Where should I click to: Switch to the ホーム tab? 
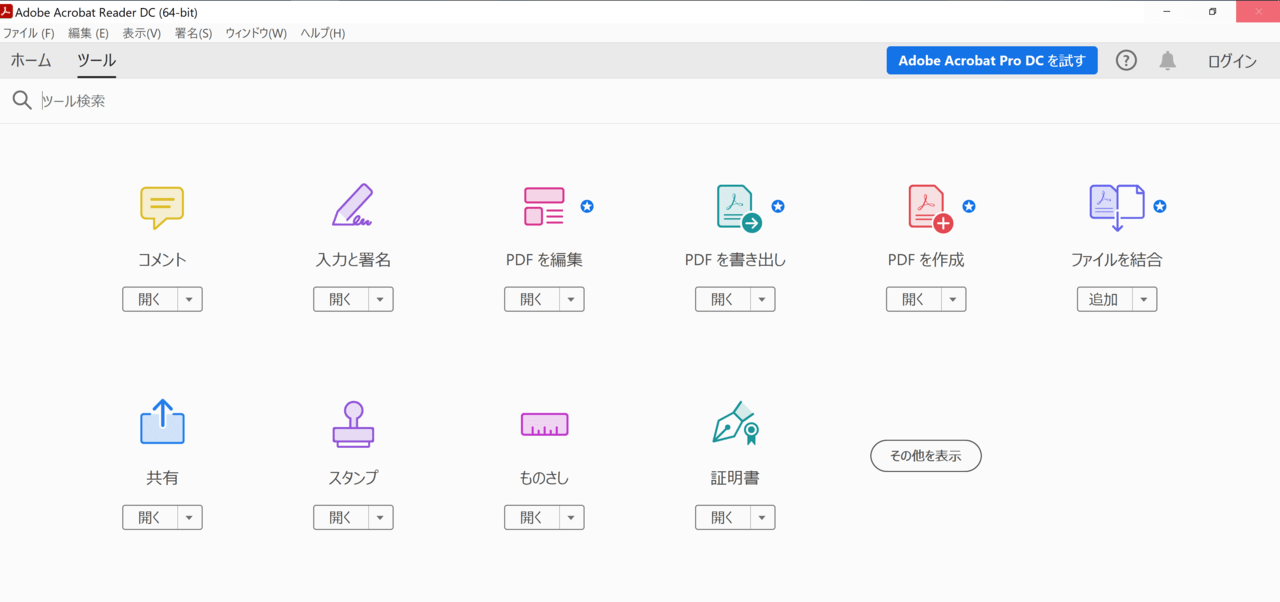(x=31, y=61)
